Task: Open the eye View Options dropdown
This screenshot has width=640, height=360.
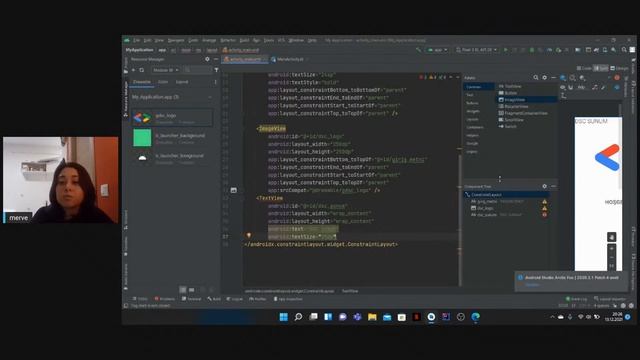Action: click(x=563, y=87)
